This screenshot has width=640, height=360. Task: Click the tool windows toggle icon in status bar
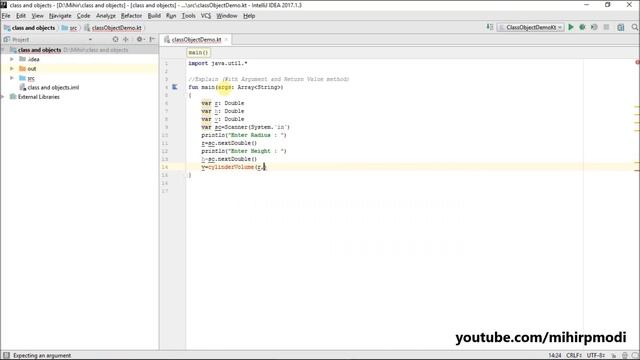6,355
